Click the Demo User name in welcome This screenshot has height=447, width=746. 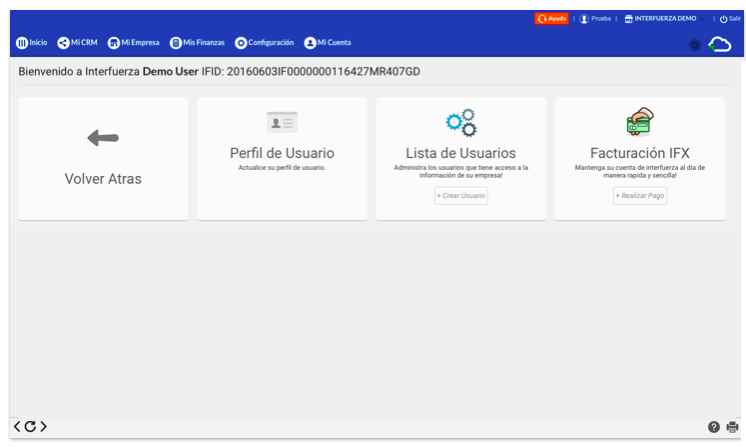170,72
